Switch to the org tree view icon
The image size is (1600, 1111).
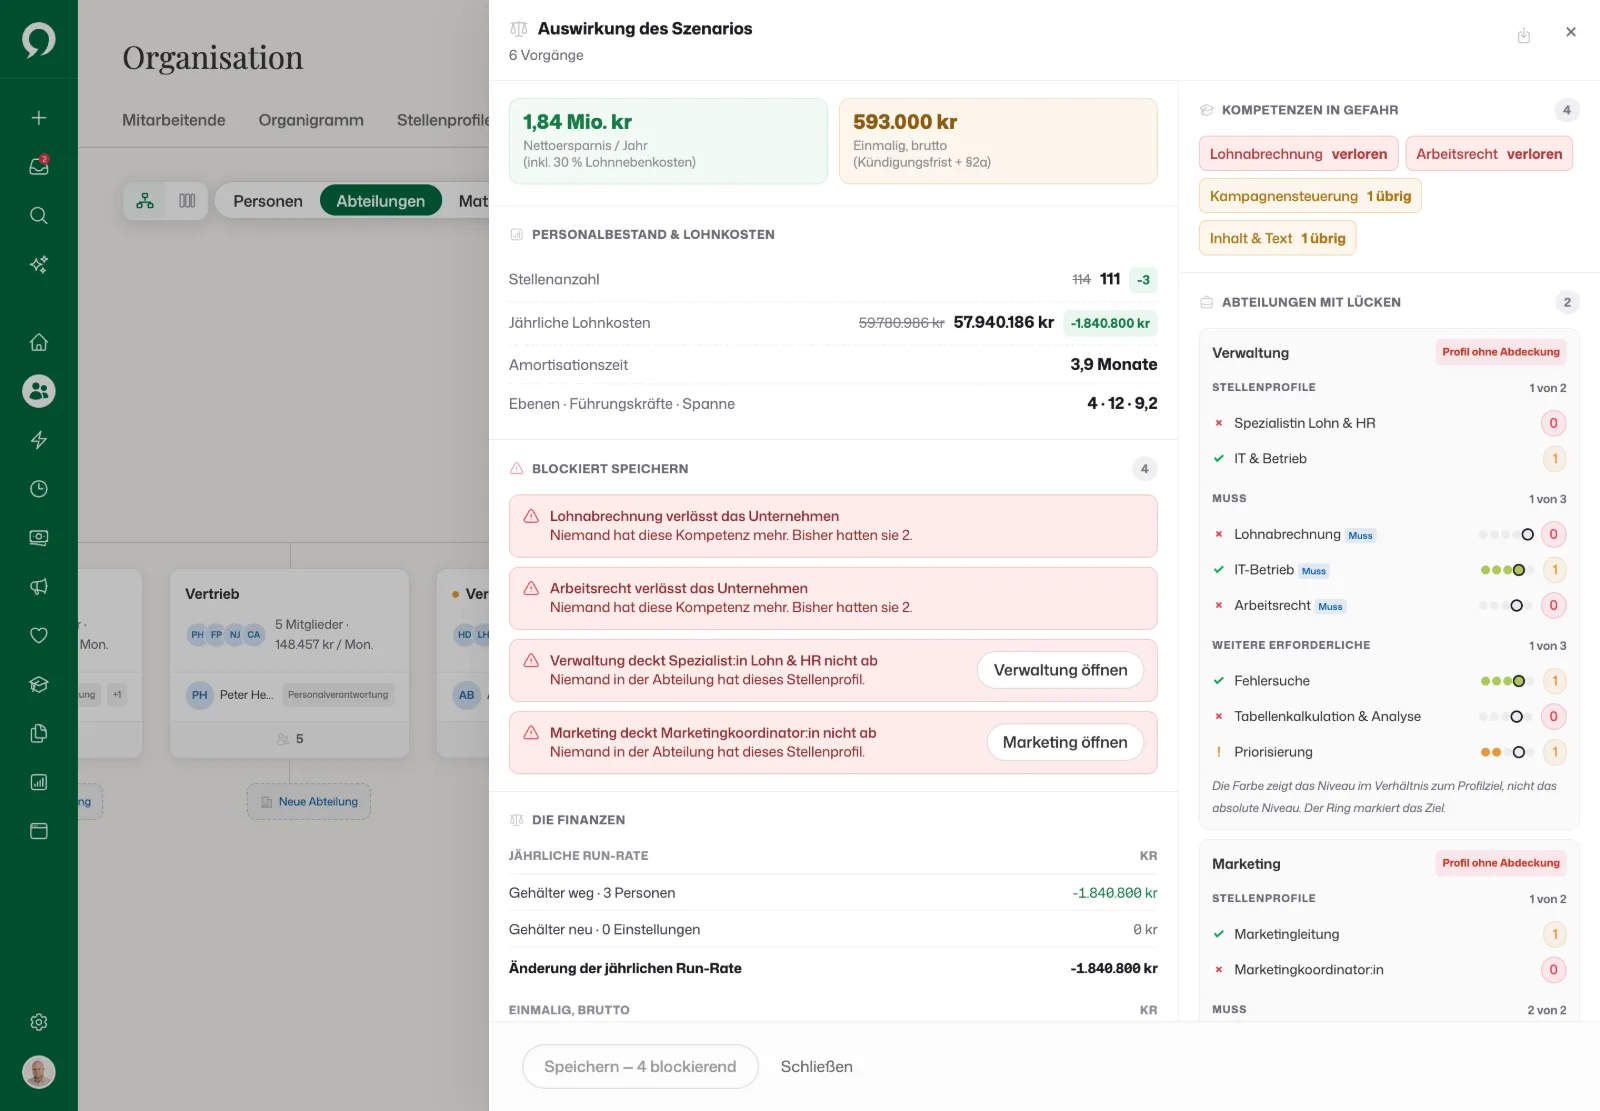point(145,201)
